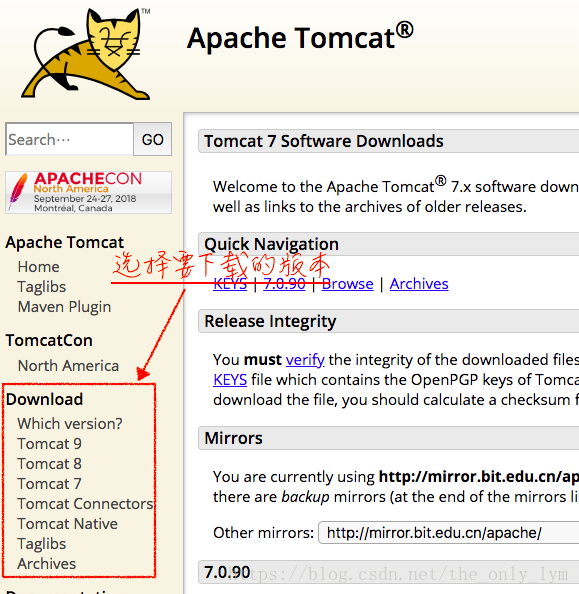The image size is (579, 594).
Task: Open Tomcat Connectors download link
Action: (85, 504)
